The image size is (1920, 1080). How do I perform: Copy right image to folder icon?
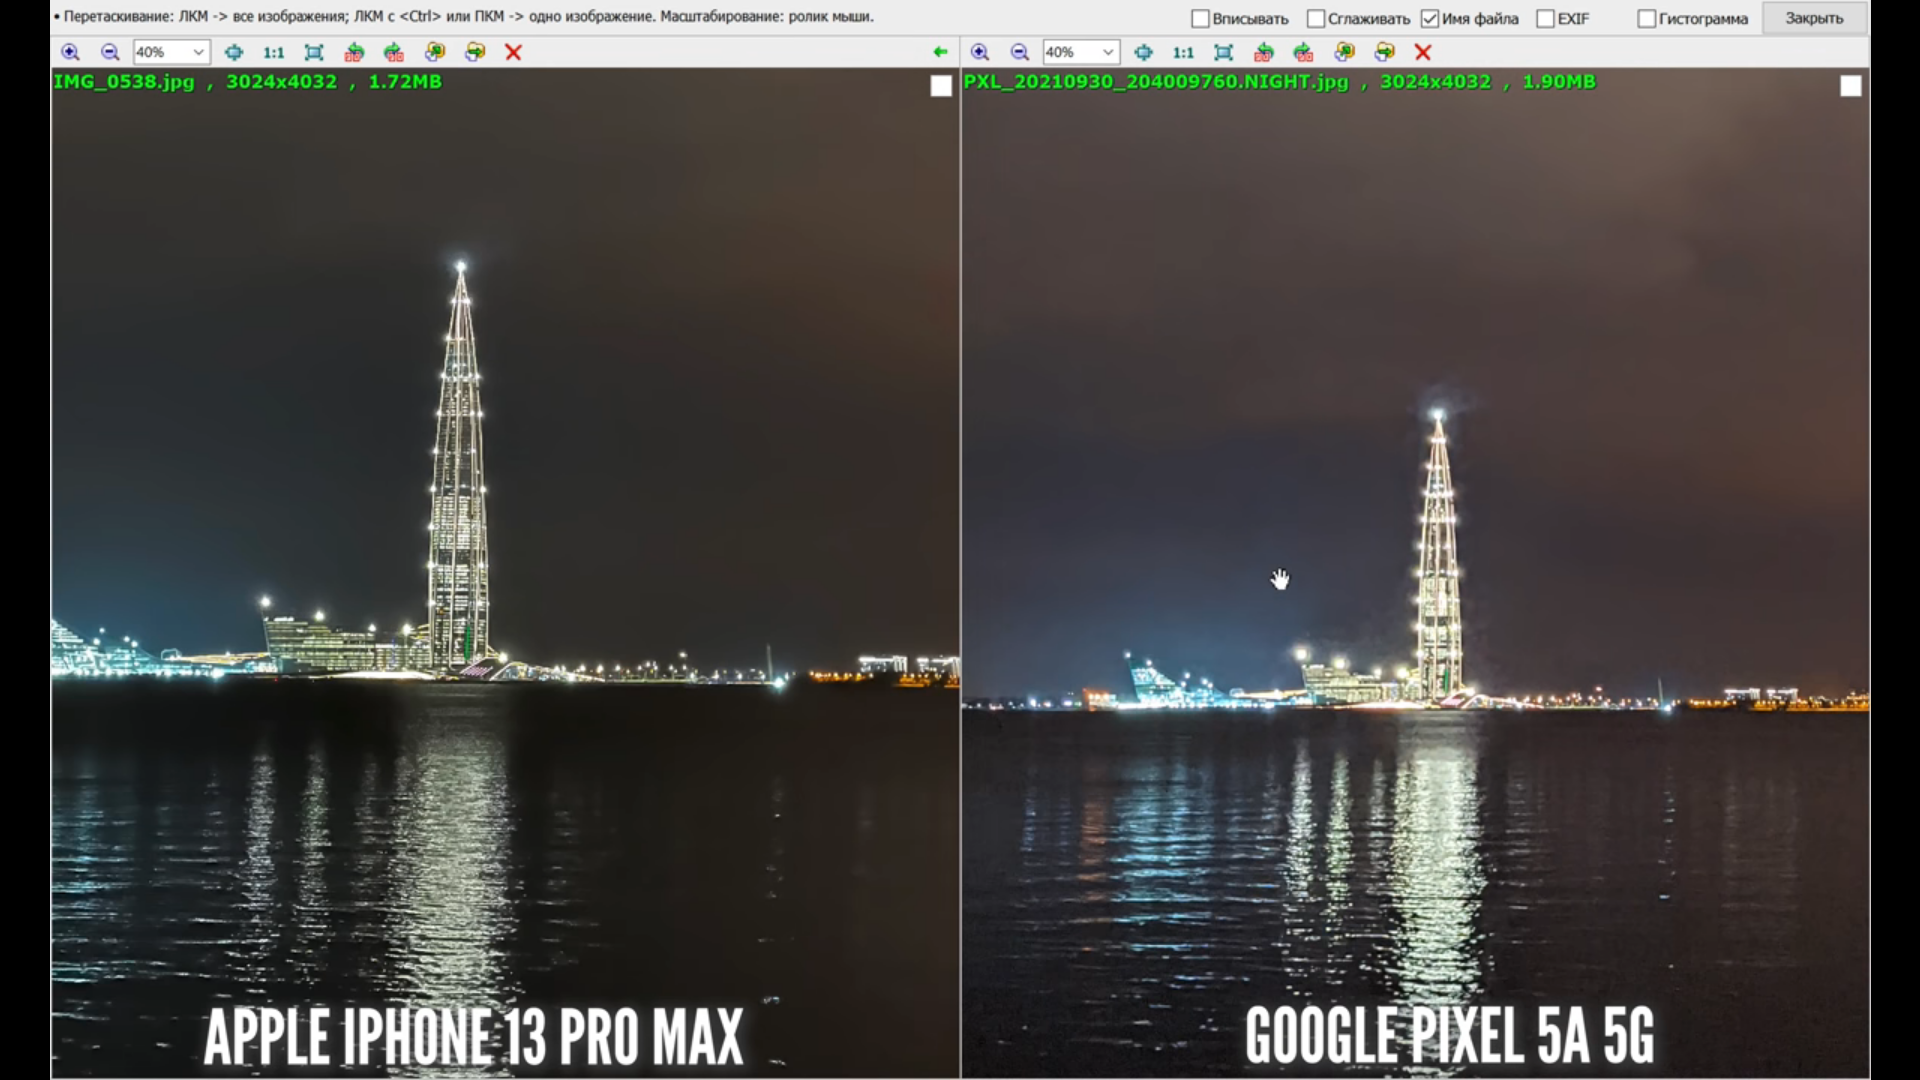(x=1344, y=52)
